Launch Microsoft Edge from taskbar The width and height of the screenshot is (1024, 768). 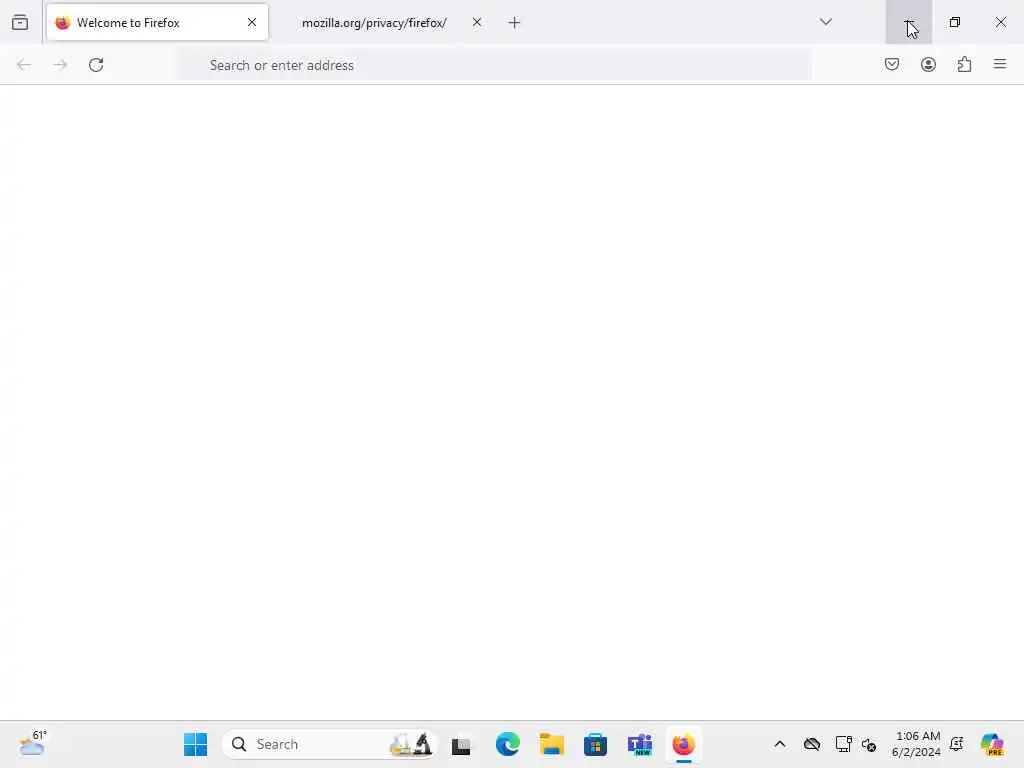tap(507, 744)
